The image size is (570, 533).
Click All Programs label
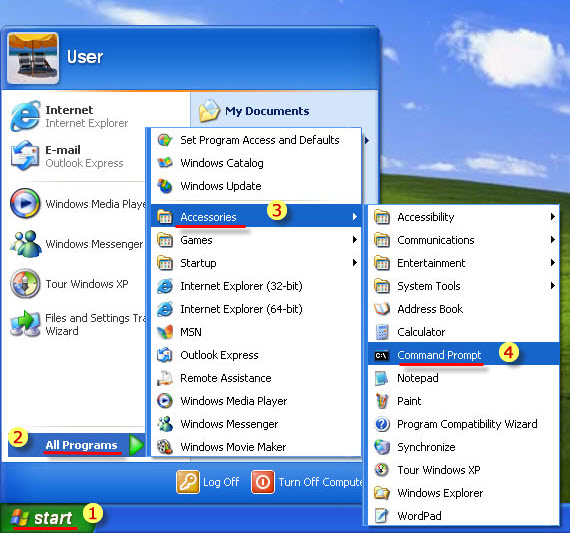click(81, 445)
